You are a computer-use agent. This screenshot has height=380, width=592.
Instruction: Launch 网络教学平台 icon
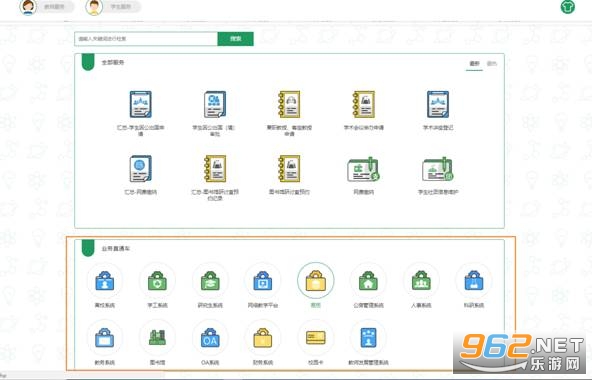[x=263, y=281]
